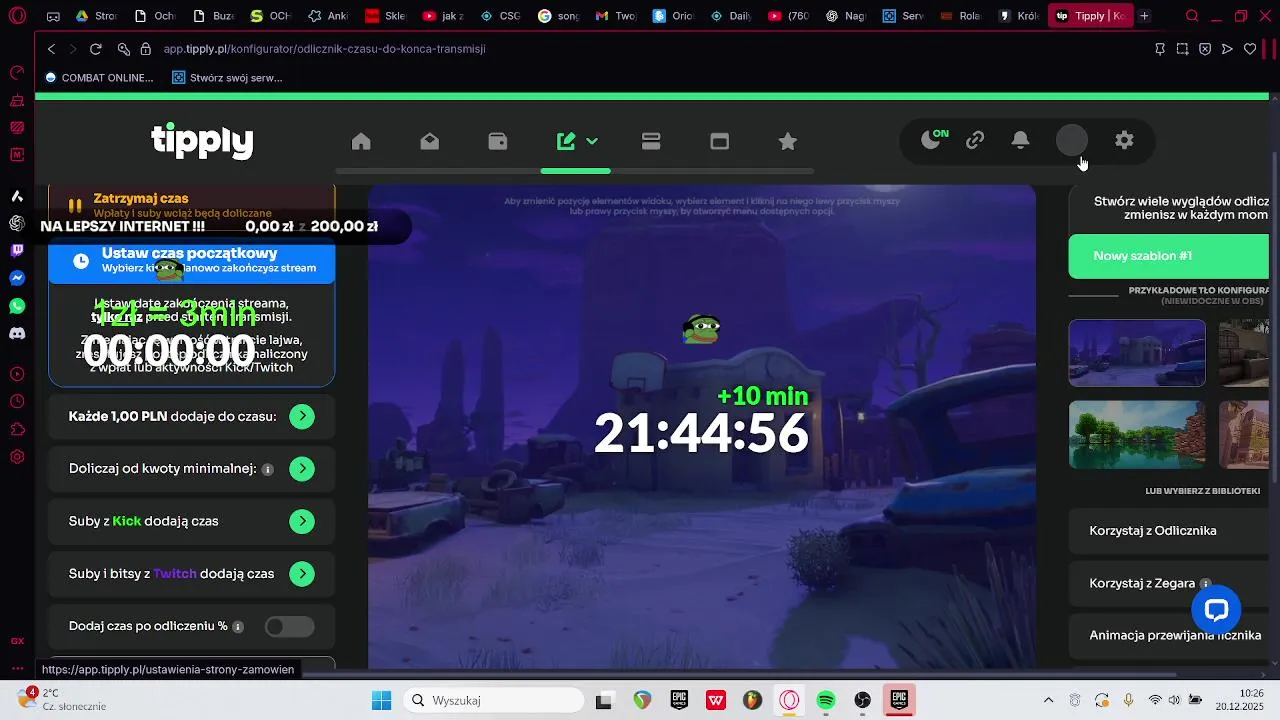Open OBS Studio from the taskbar

[863, 700]
